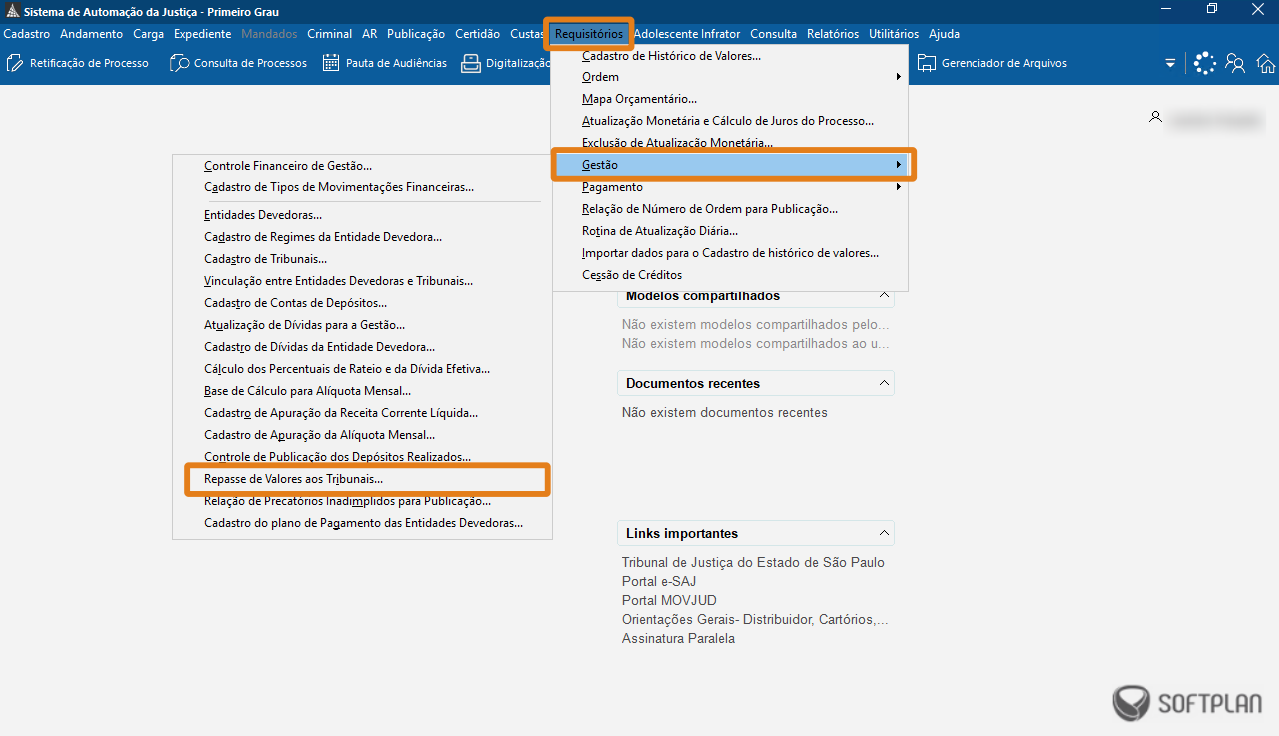Open the Requisitórios menu
1279x736 pixels.
(x=589, y=34)
